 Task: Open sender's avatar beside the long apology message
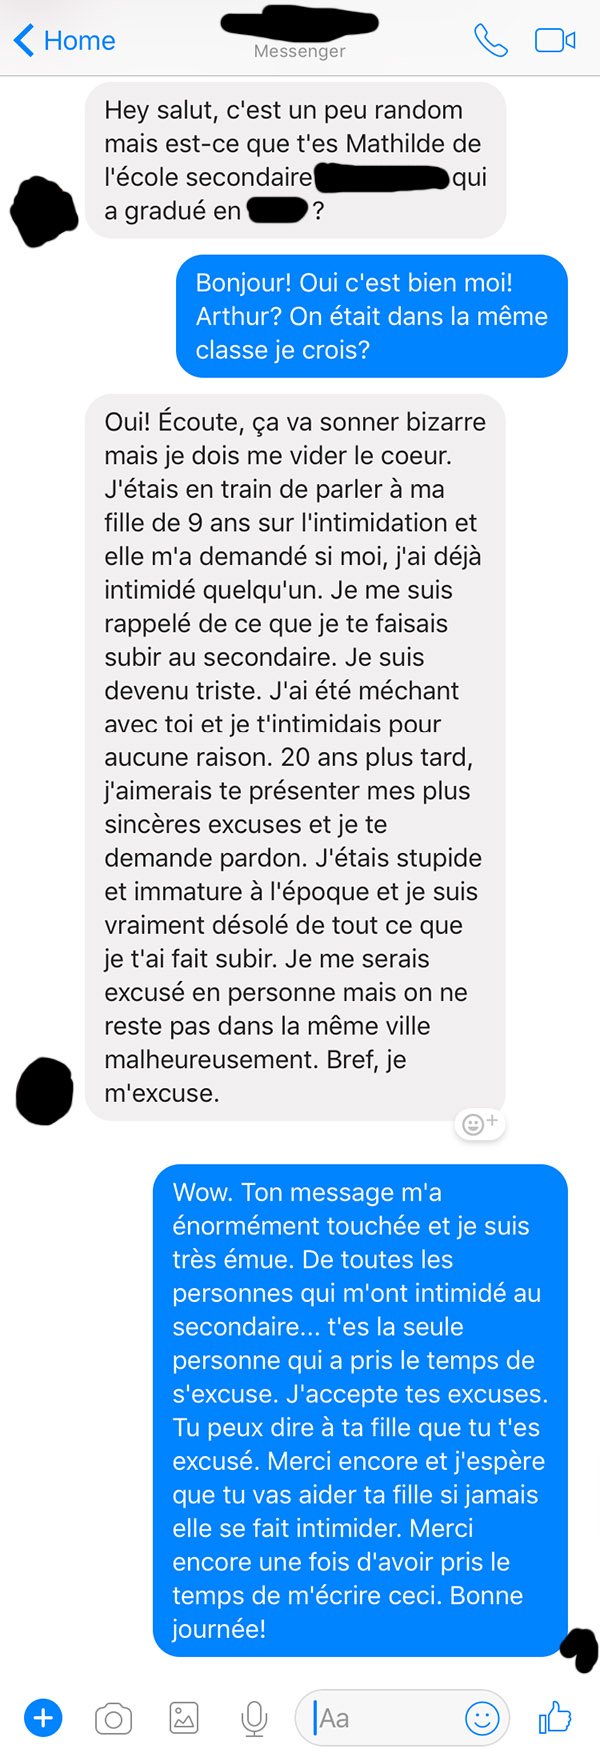(45, 1091)
